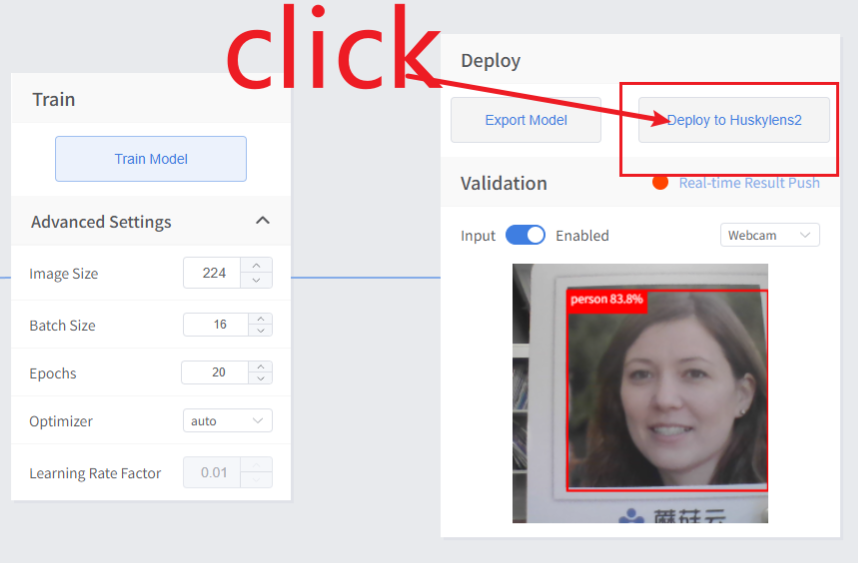Click the Batch Size value field

click(x=213, y=325)
